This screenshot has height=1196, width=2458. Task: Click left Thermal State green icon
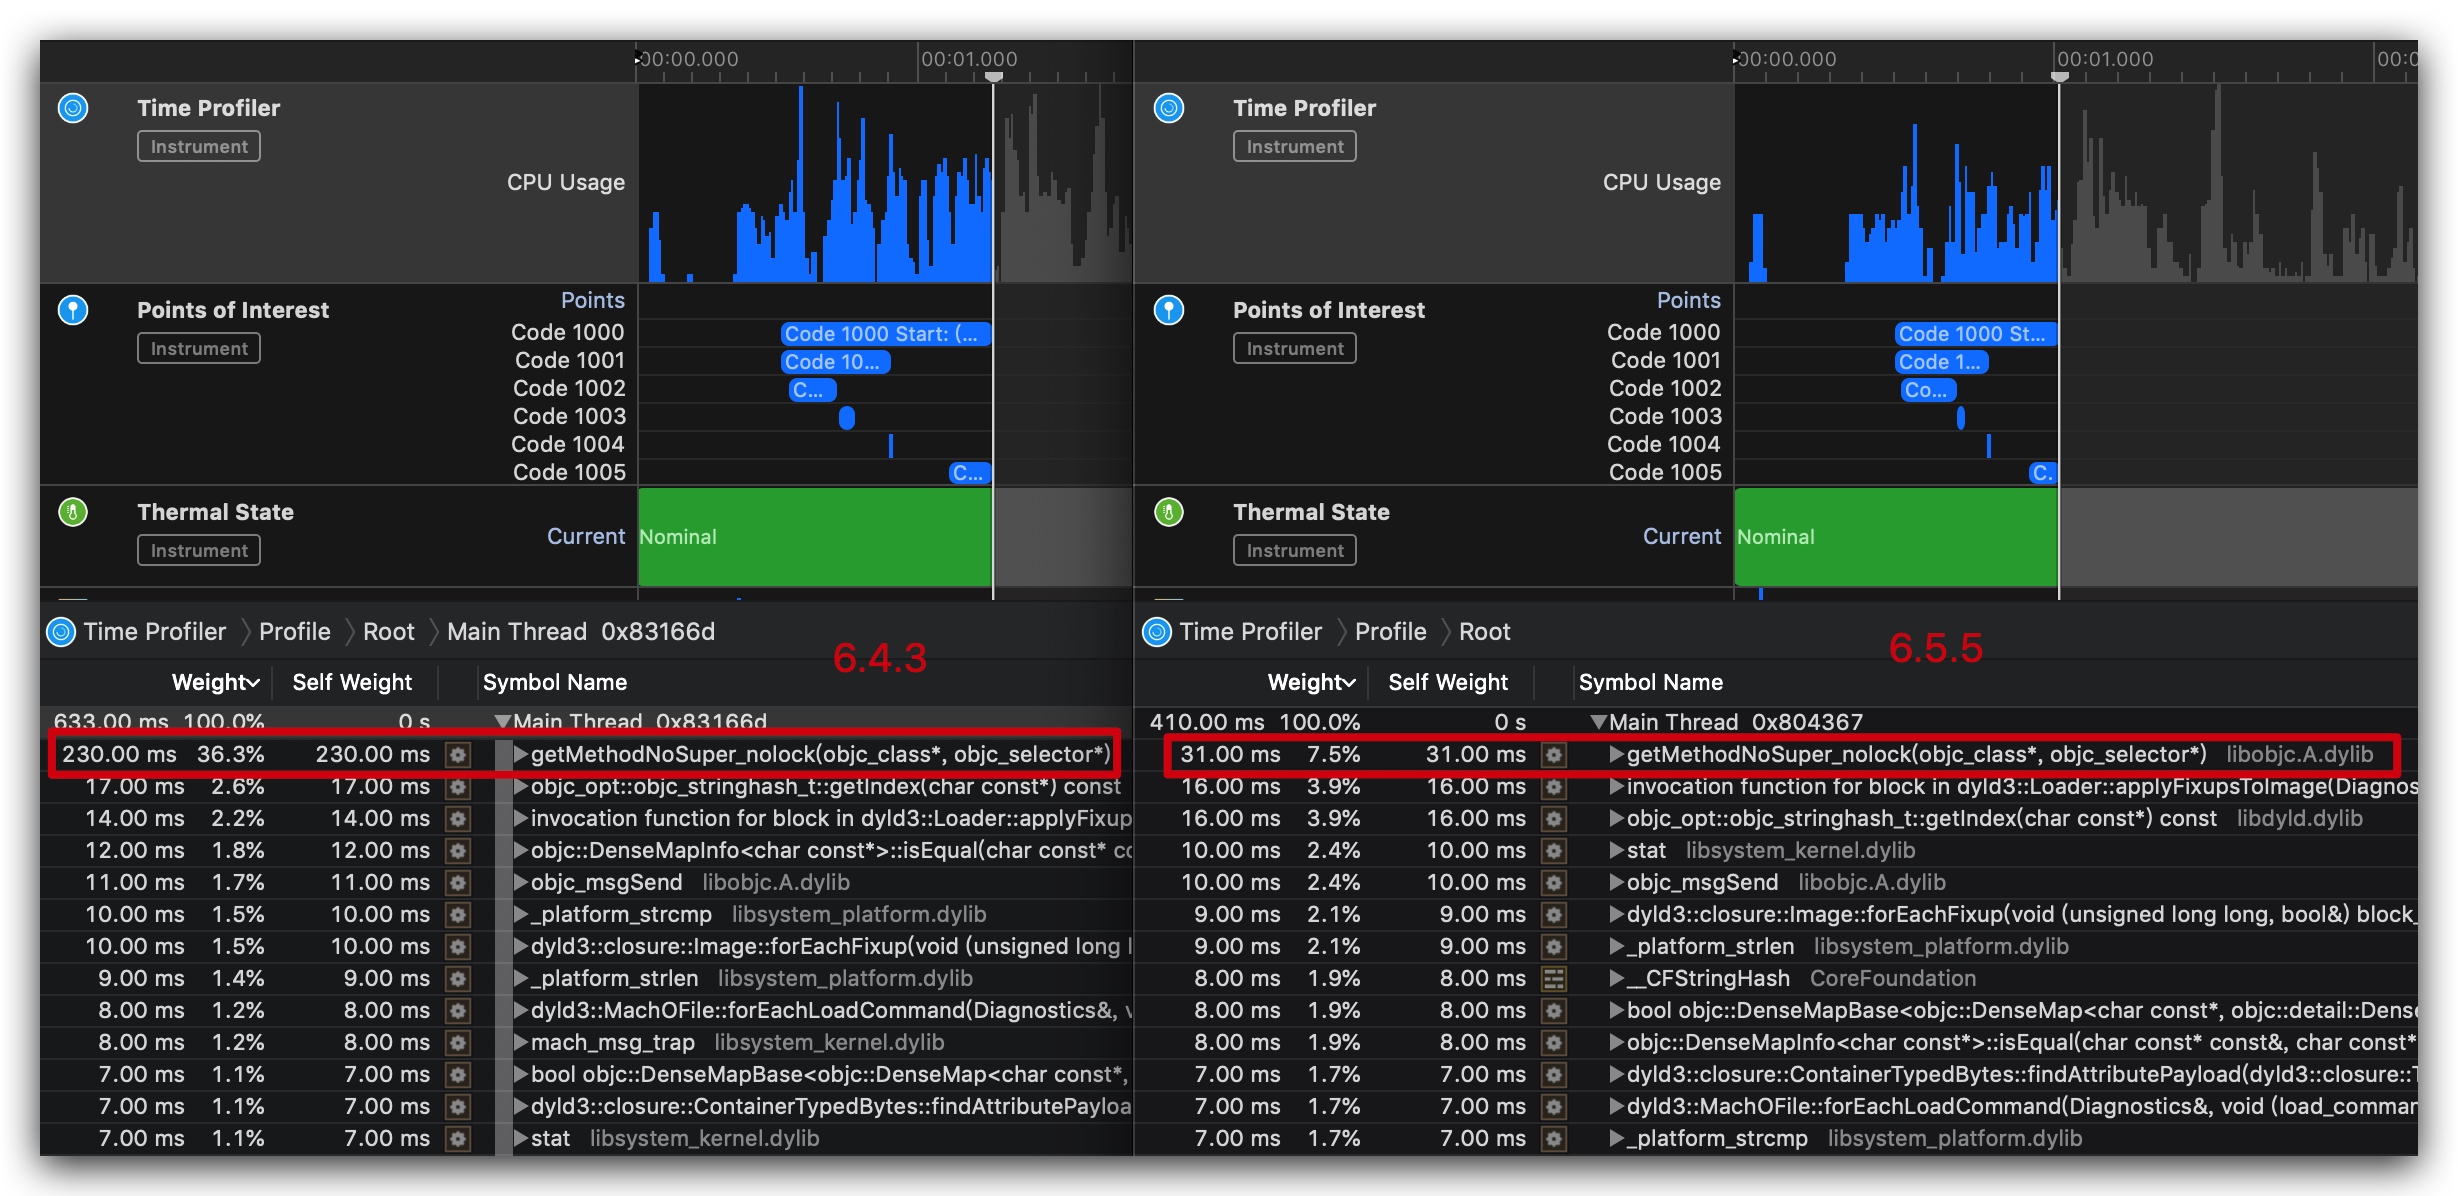(x=73, y=512)
